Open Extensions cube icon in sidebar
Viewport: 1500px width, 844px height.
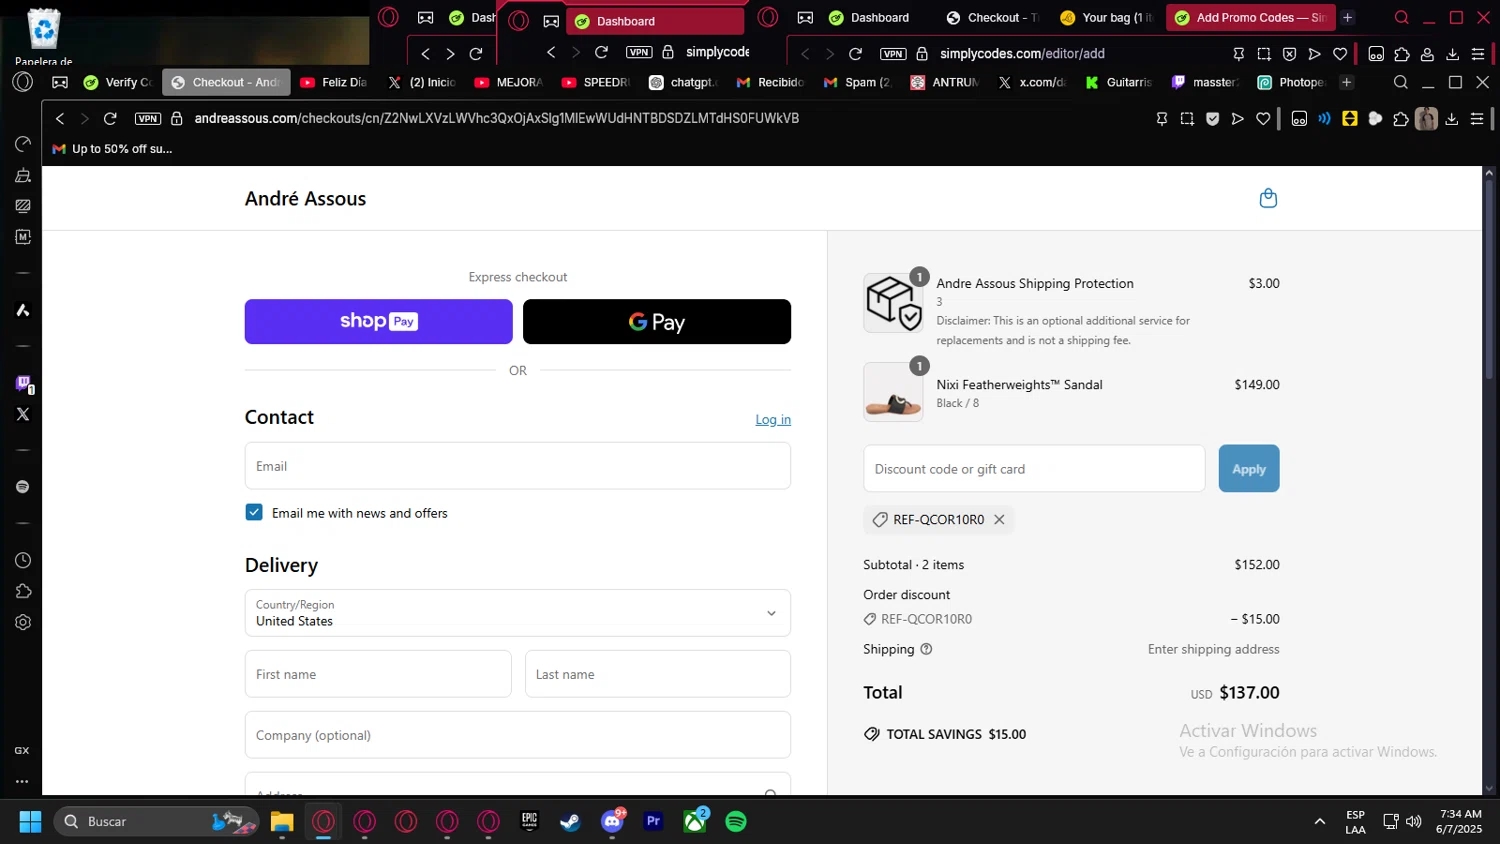pos(23,592)
